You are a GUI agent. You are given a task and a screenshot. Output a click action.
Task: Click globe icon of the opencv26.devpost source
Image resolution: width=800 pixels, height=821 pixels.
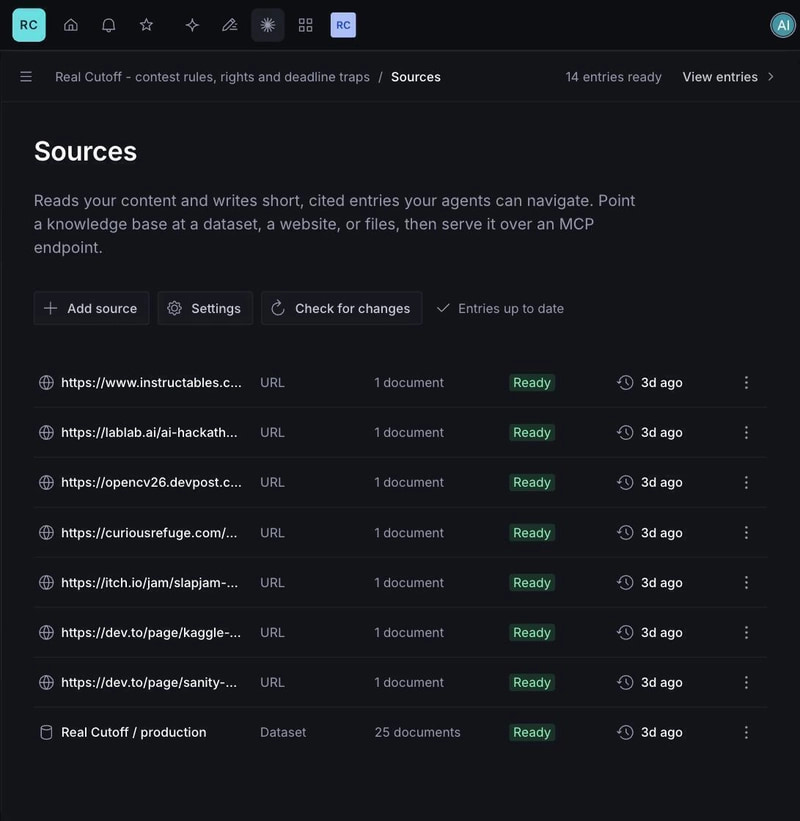coord(46,482)
